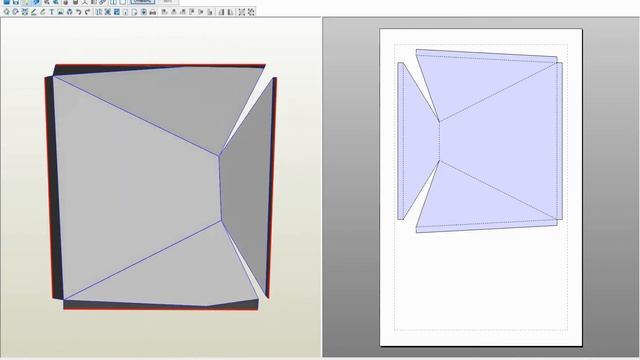The width and height of the screenshot is (640, 360).
Task: Click the fit-to-view arrows icon
Action: tap(242, 12)
